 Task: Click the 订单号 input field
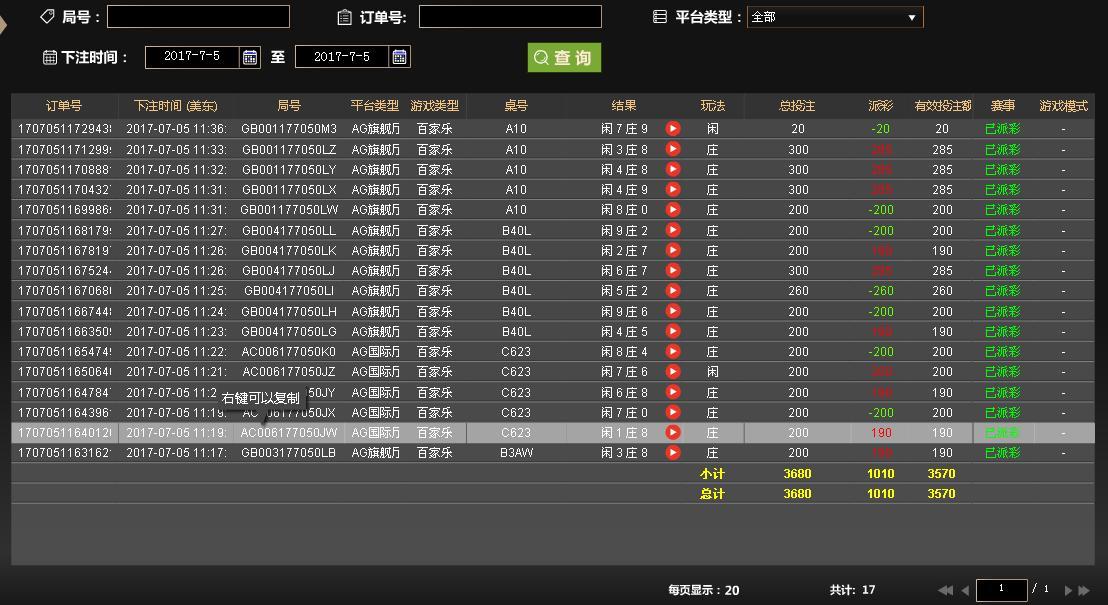click(510, 17)
